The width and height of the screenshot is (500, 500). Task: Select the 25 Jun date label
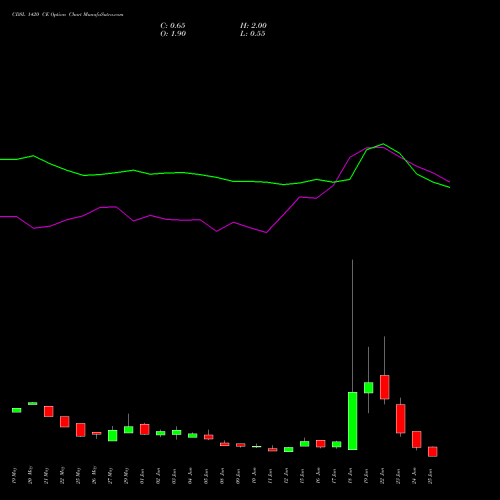coord(430,476)
